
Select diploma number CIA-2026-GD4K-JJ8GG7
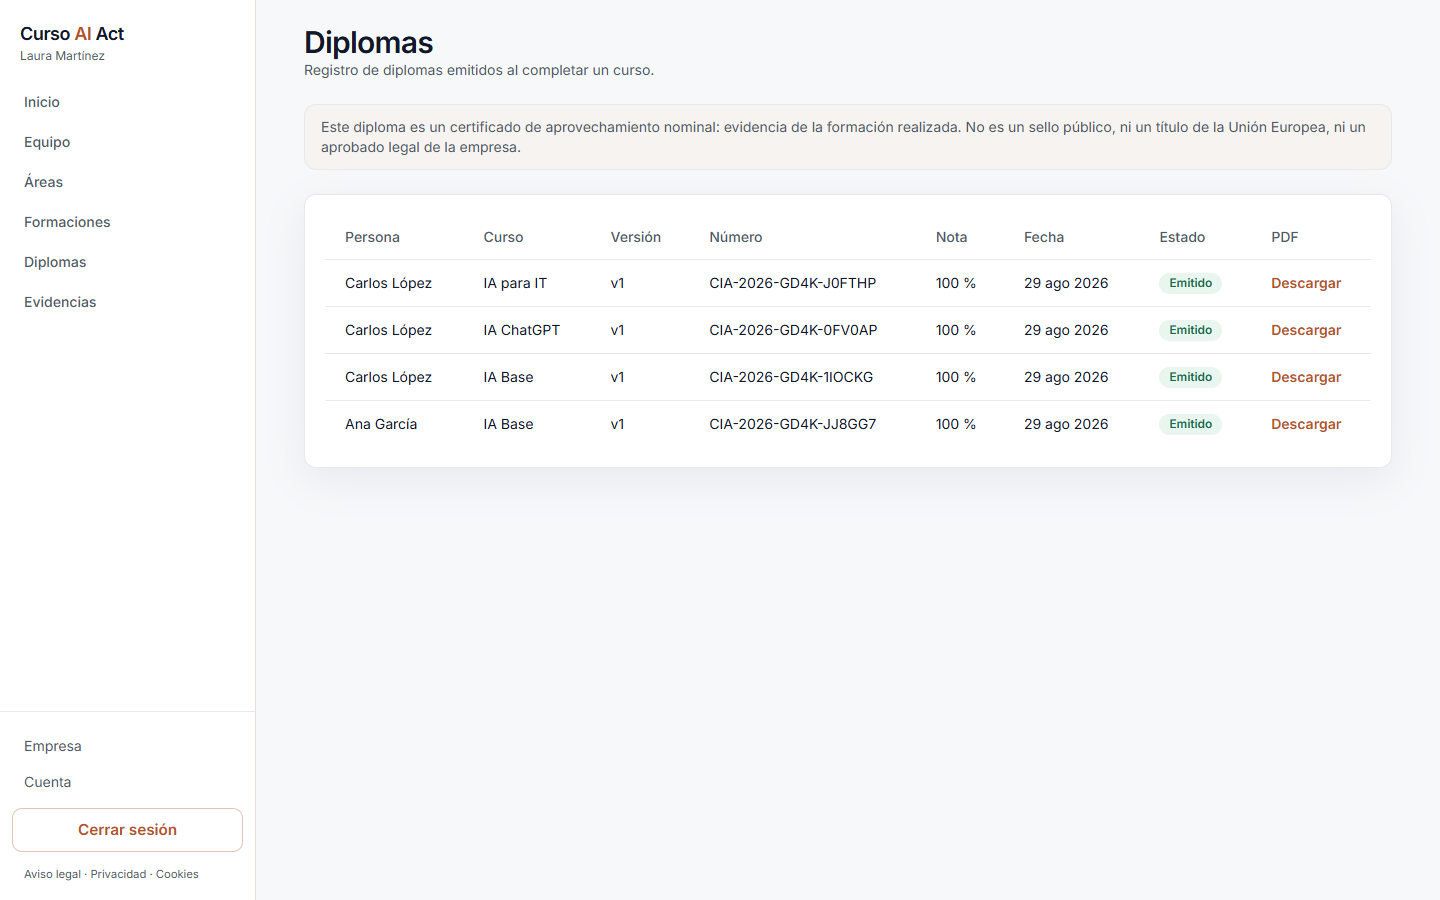coord(793,424)
